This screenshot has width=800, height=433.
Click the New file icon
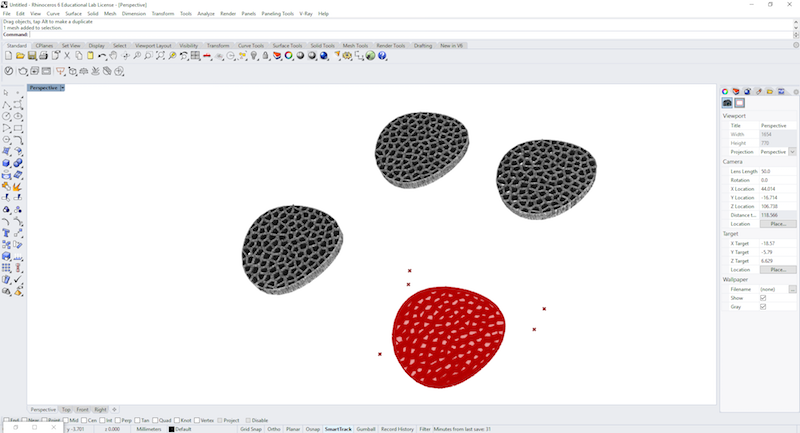(x=9, y=56)
